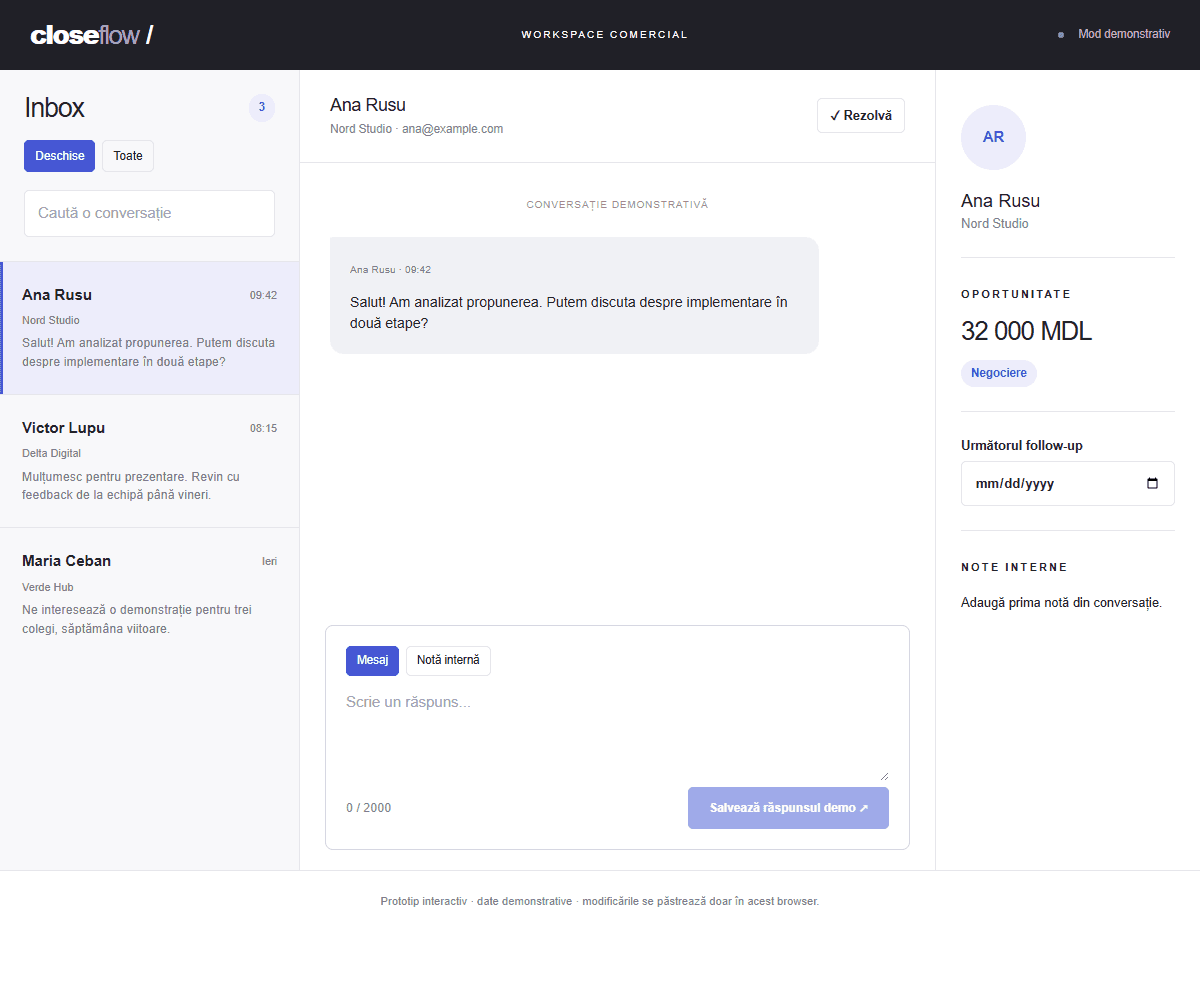1200x1000 pixels.
Task: Click the closeflow logo
Action: 92,35
